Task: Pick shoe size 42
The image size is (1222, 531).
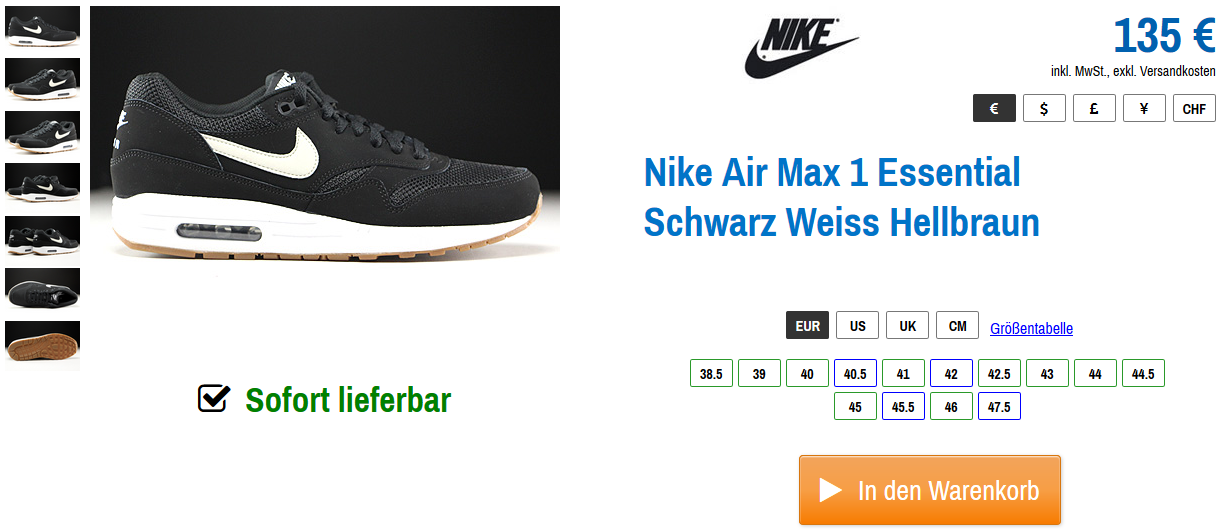Action: (951, 373)
